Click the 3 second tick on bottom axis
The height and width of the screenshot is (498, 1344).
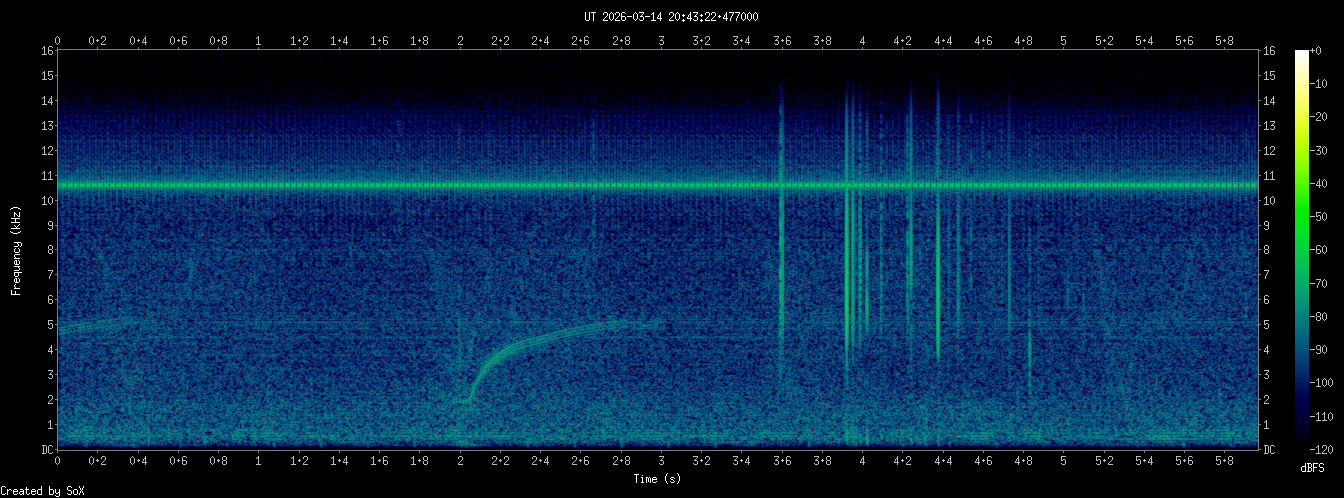coord(661,463)
